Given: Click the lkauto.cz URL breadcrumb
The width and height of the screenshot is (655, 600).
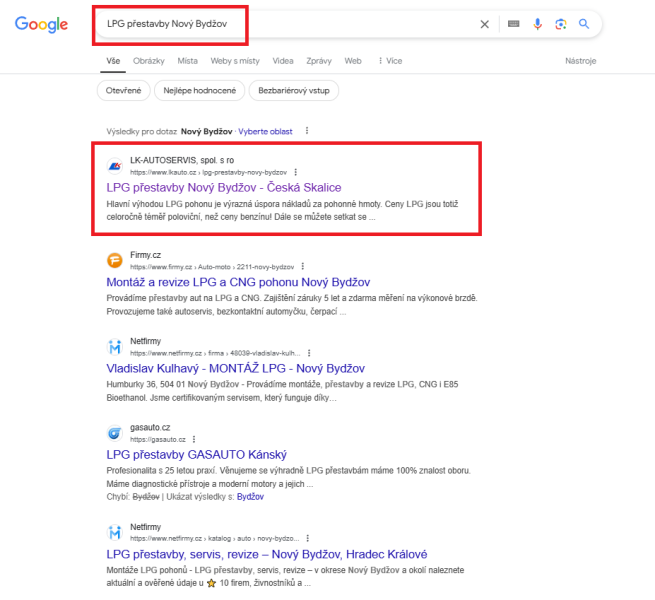Looking at the screenshot, I should pos(208,172).
